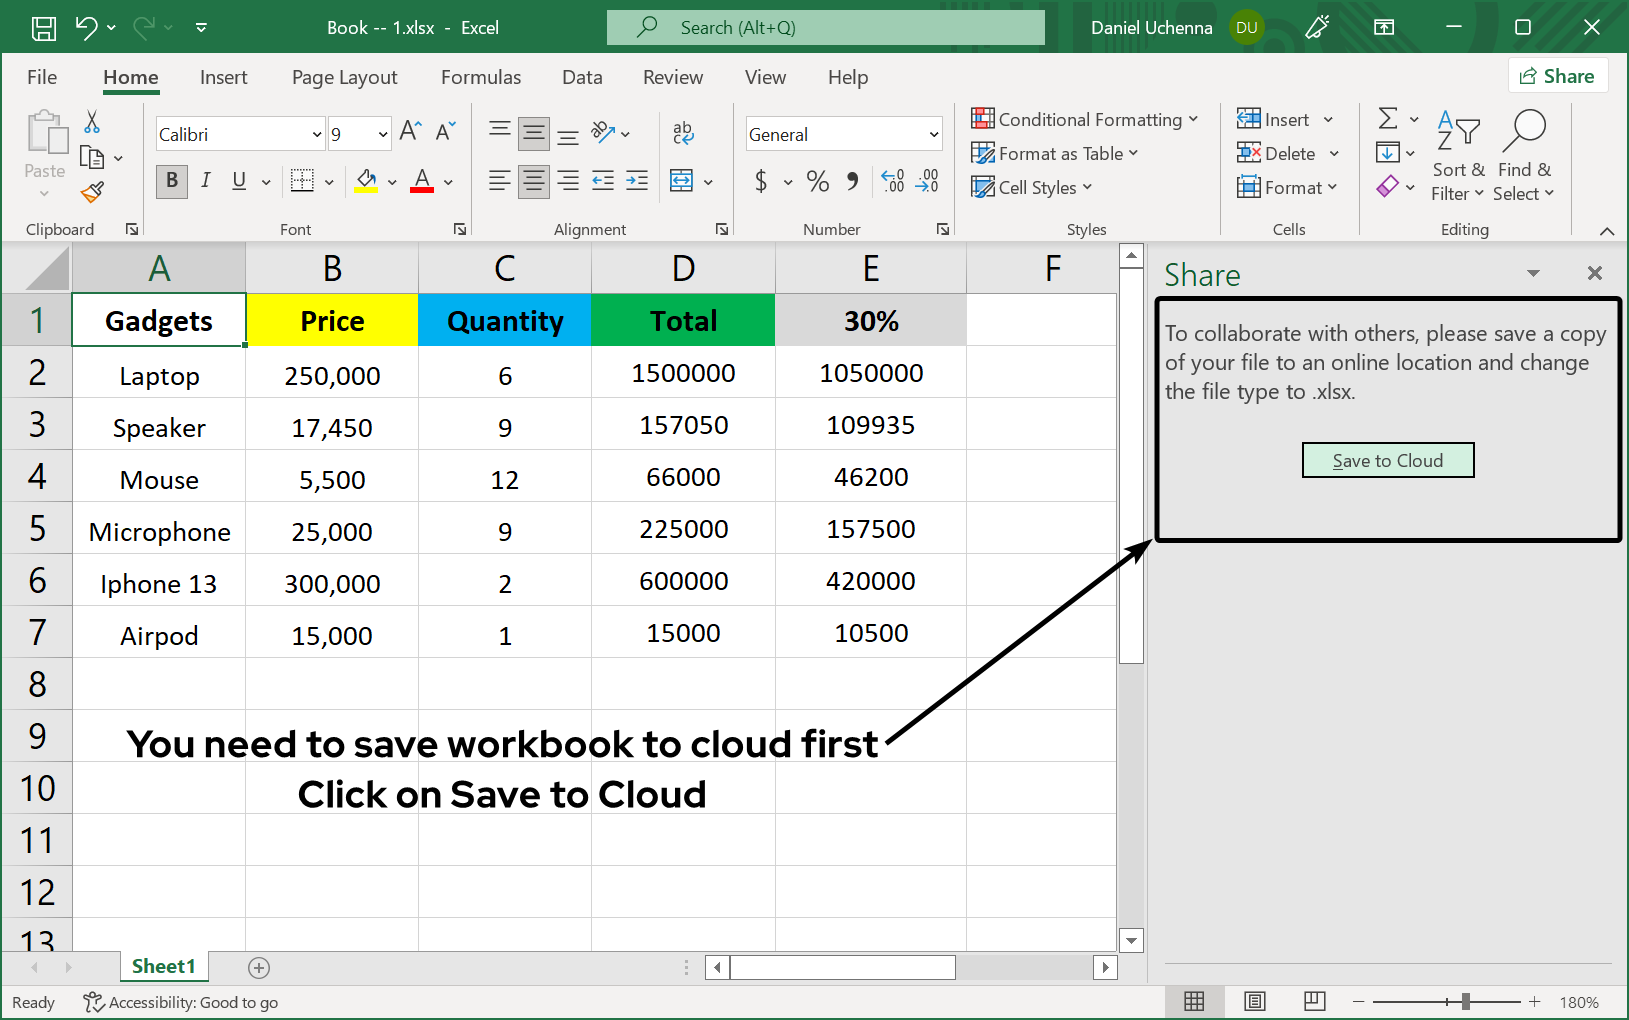
Task: Apply the Percent Style format
Action: (x=817, y=181)
